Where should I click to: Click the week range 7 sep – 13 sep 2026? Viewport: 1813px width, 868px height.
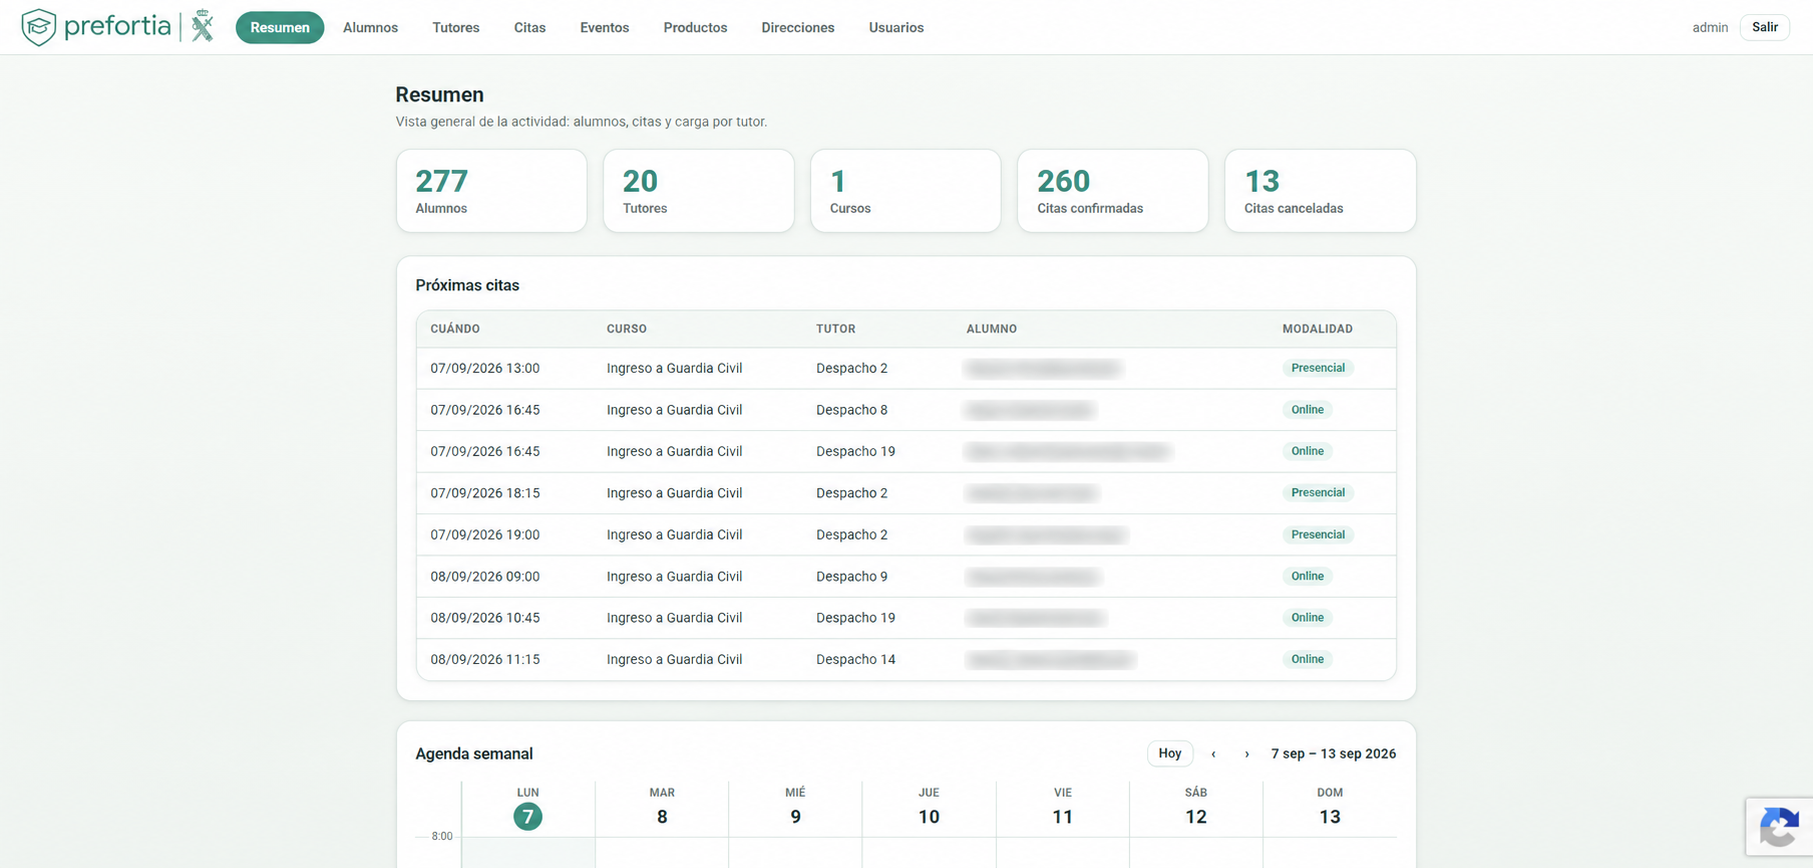(1333, 754)
